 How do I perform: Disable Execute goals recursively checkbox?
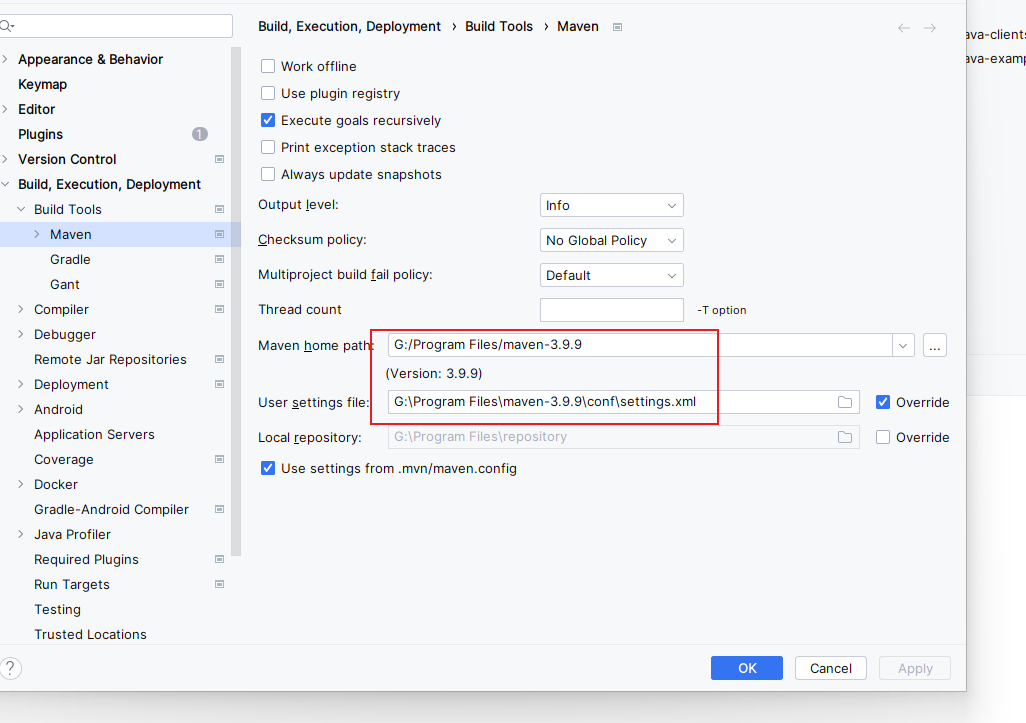coord(268,120)
